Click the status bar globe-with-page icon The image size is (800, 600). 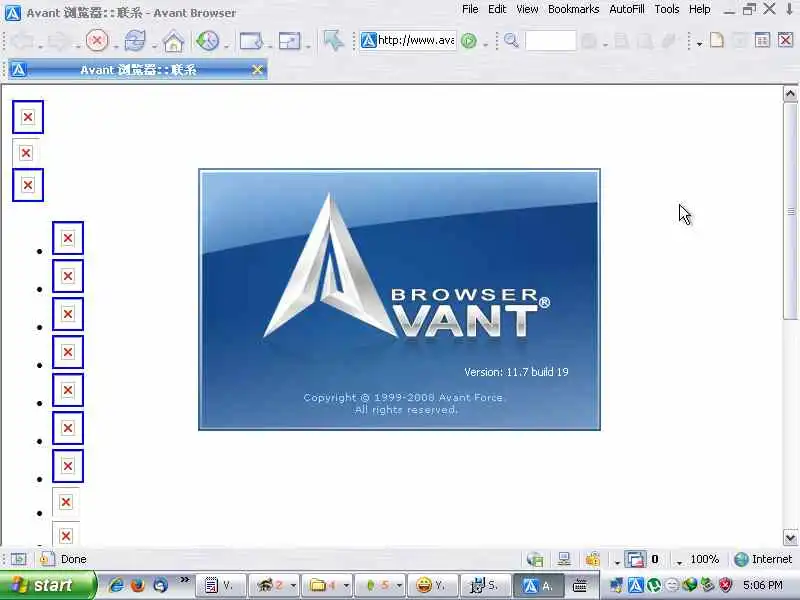[x=535, y=560]
